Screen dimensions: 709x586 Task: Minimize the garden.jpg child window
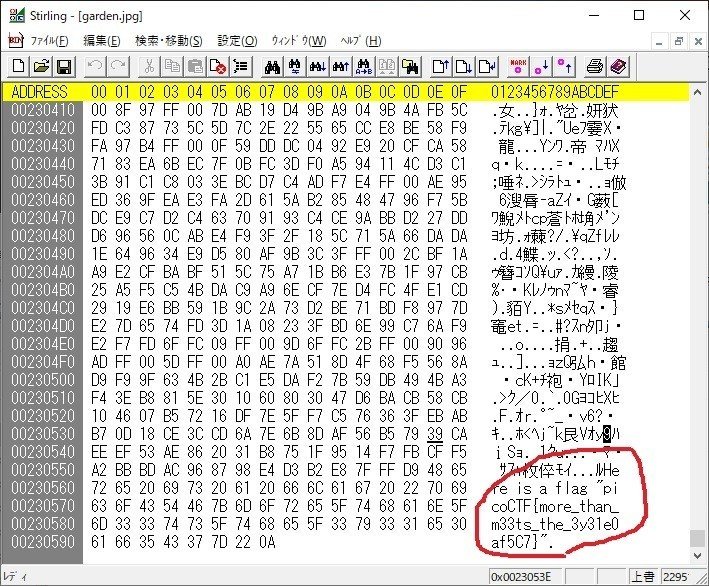659,42
